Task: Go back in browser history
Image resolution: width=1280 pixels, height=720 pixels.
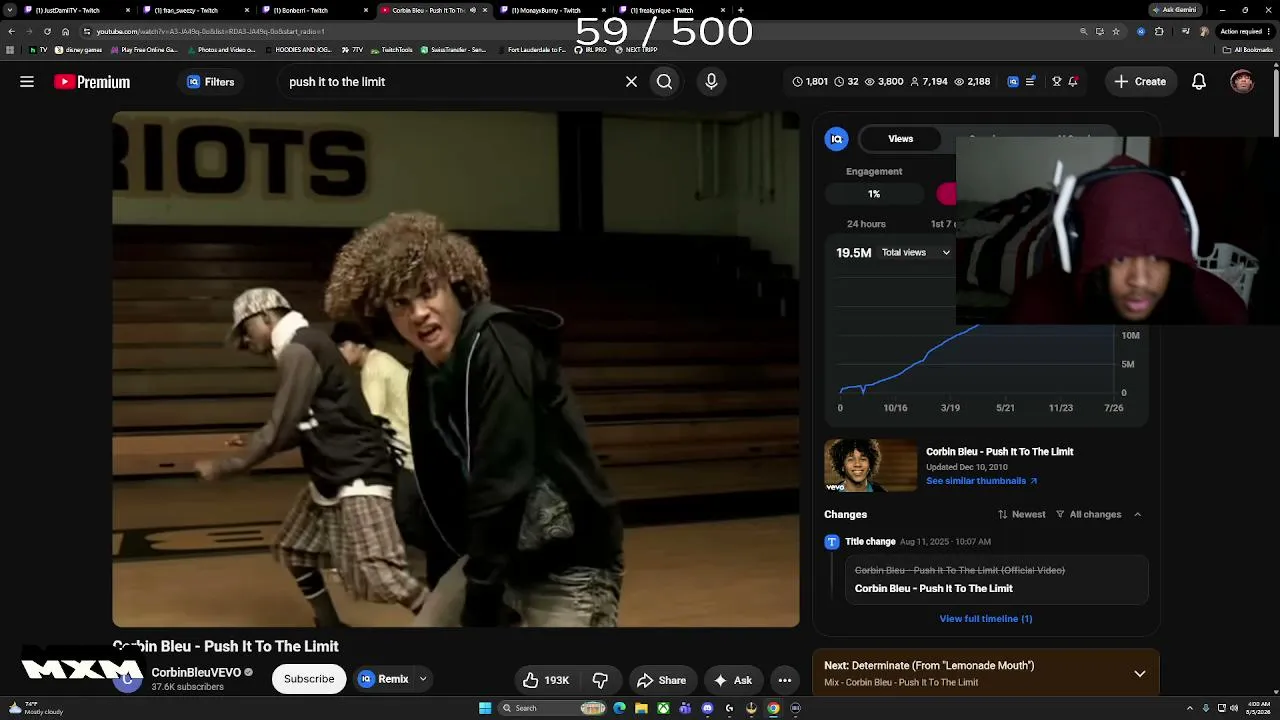Action: tap(11, 31)
